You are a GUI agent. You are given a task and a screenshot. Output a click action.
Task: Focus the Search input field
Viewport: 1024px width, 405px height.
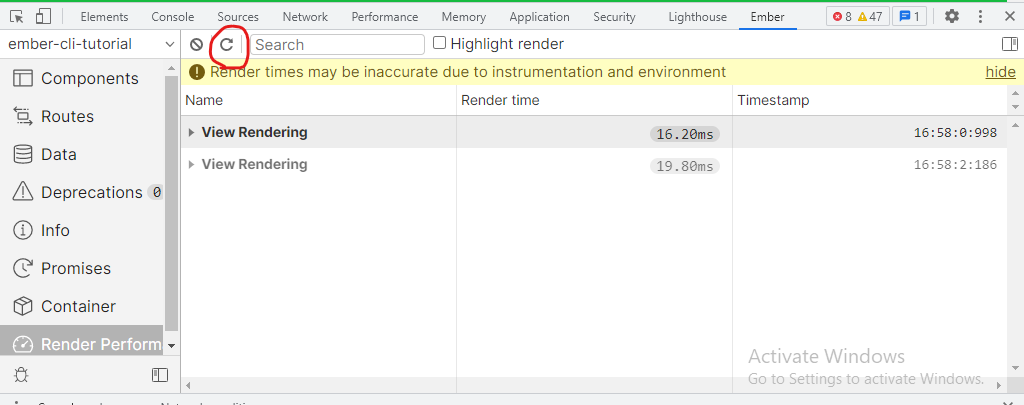pos(338,44)
